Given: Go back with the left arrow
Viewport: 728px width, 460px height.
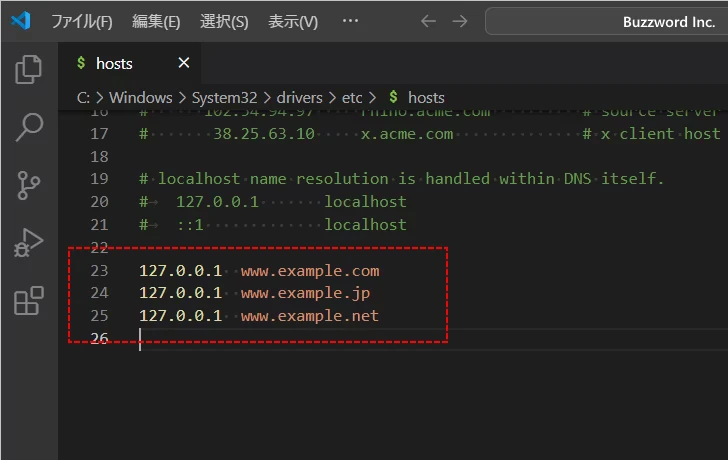Looking at the screenshot, I should 428,21.
